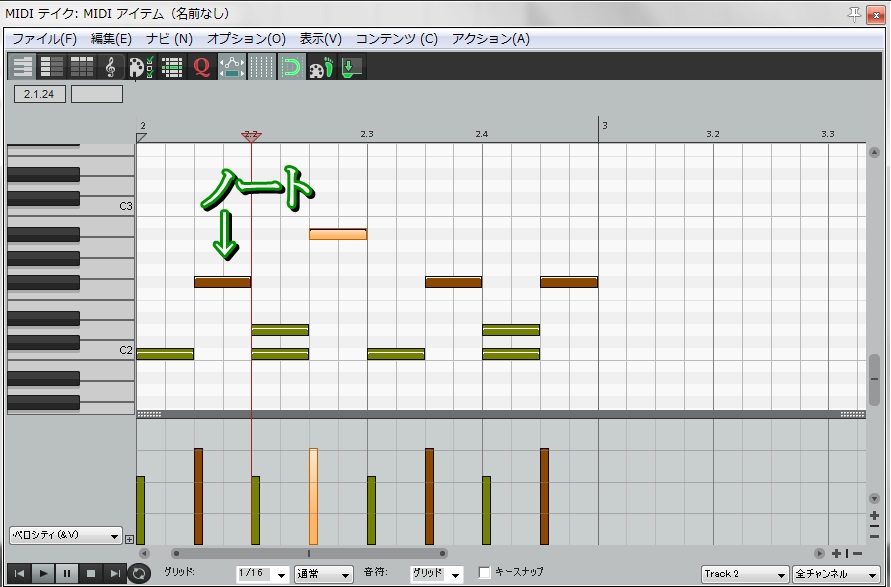
Task: Click the horizontal scrollbar thumb
Action: 309,553
